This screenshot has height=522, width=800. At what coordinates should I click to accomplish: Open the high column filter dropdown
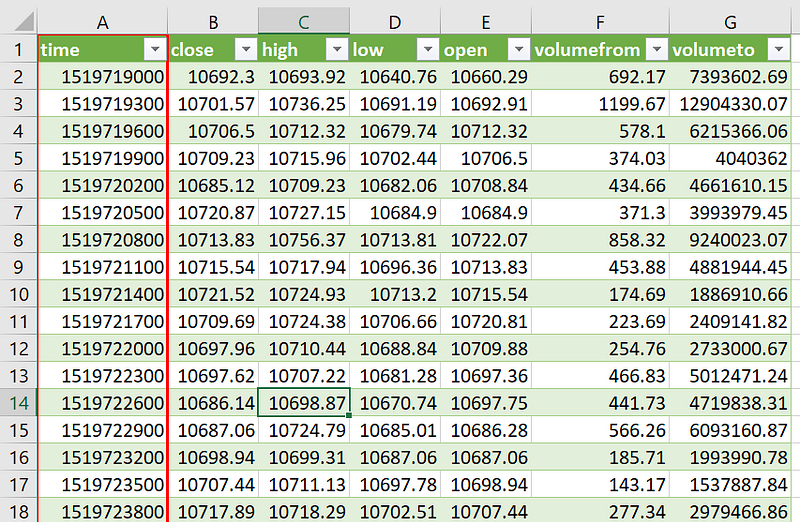[337, 49]
